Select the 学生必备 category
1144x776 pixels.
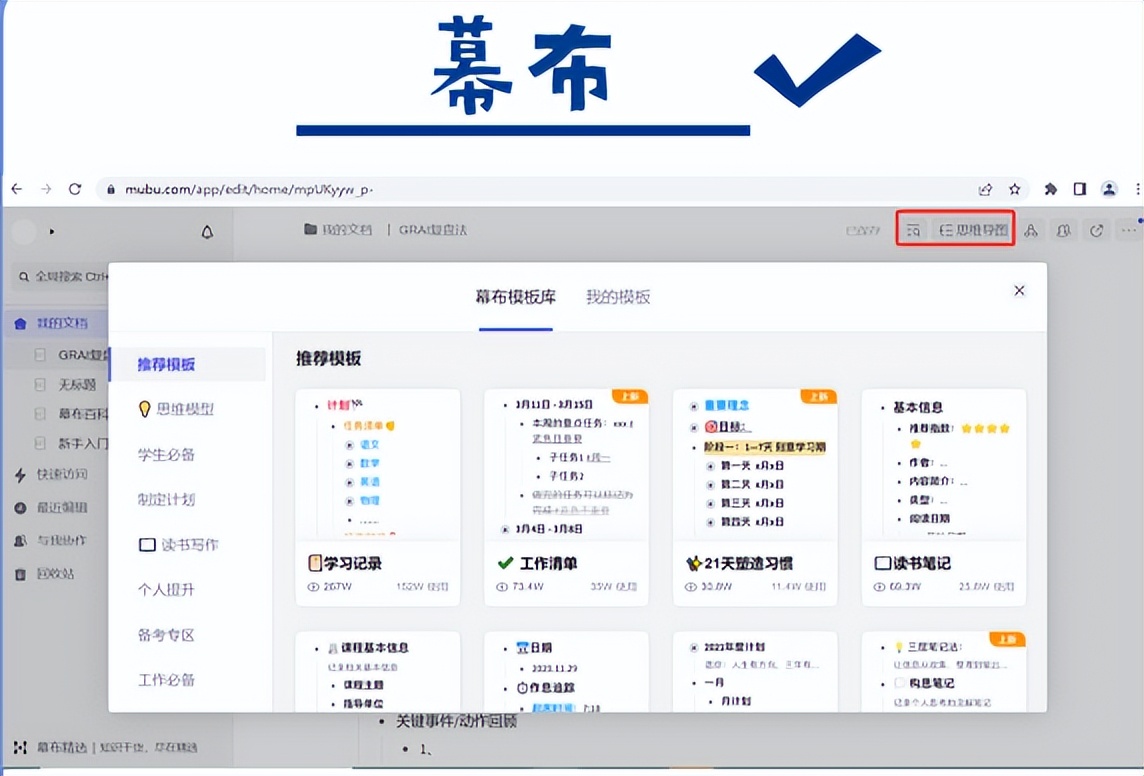[x=166, y=455]
